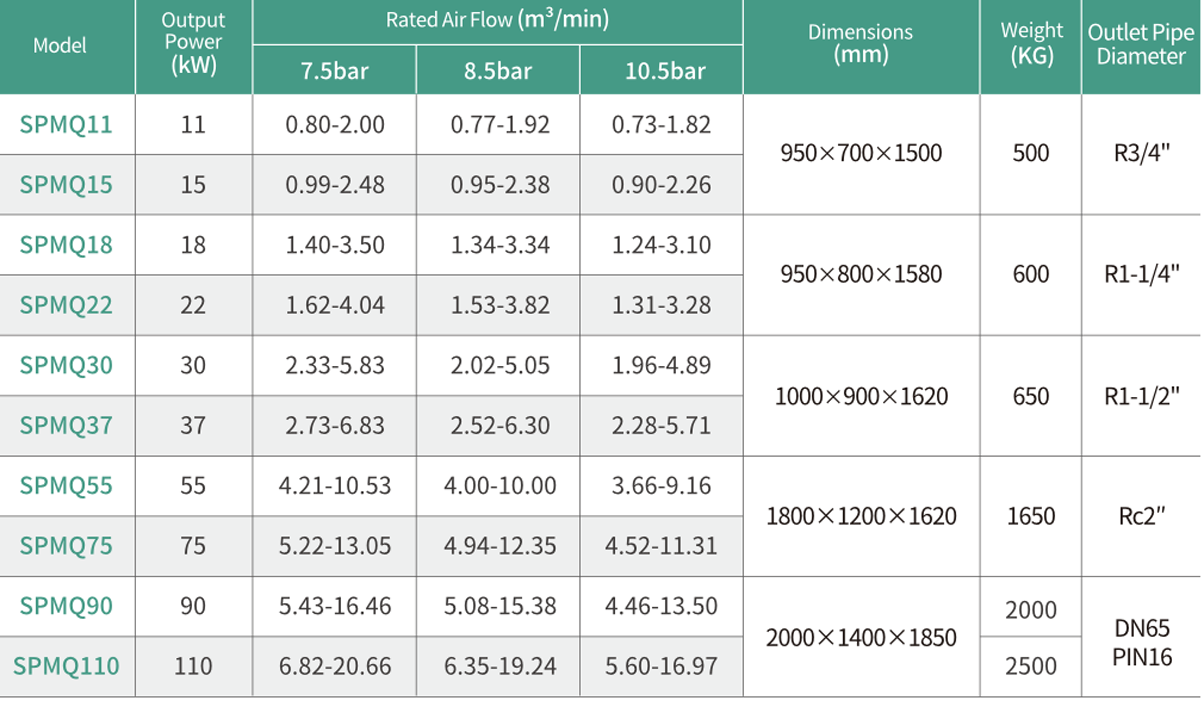Viewport: 1204px width, 702px height.
Task: Select the R1-1/2" outlet pipe cell
Action: [1141, 396]
